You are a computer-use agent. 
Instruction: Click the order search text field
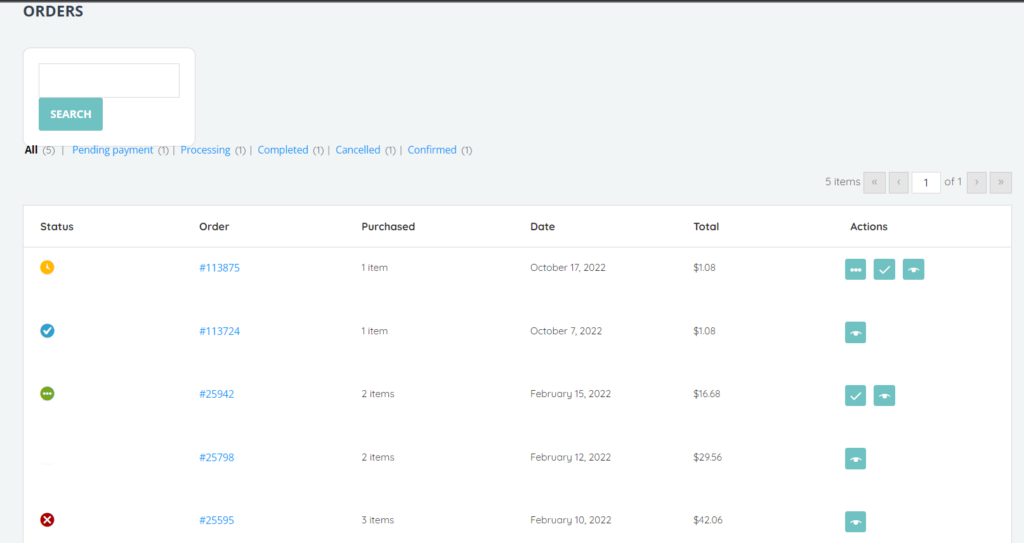[109, 81]
